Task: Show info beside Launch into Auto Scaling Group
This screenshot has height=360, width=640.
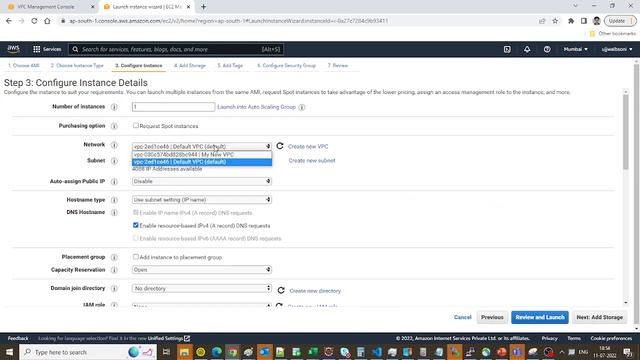Action: 302,107
